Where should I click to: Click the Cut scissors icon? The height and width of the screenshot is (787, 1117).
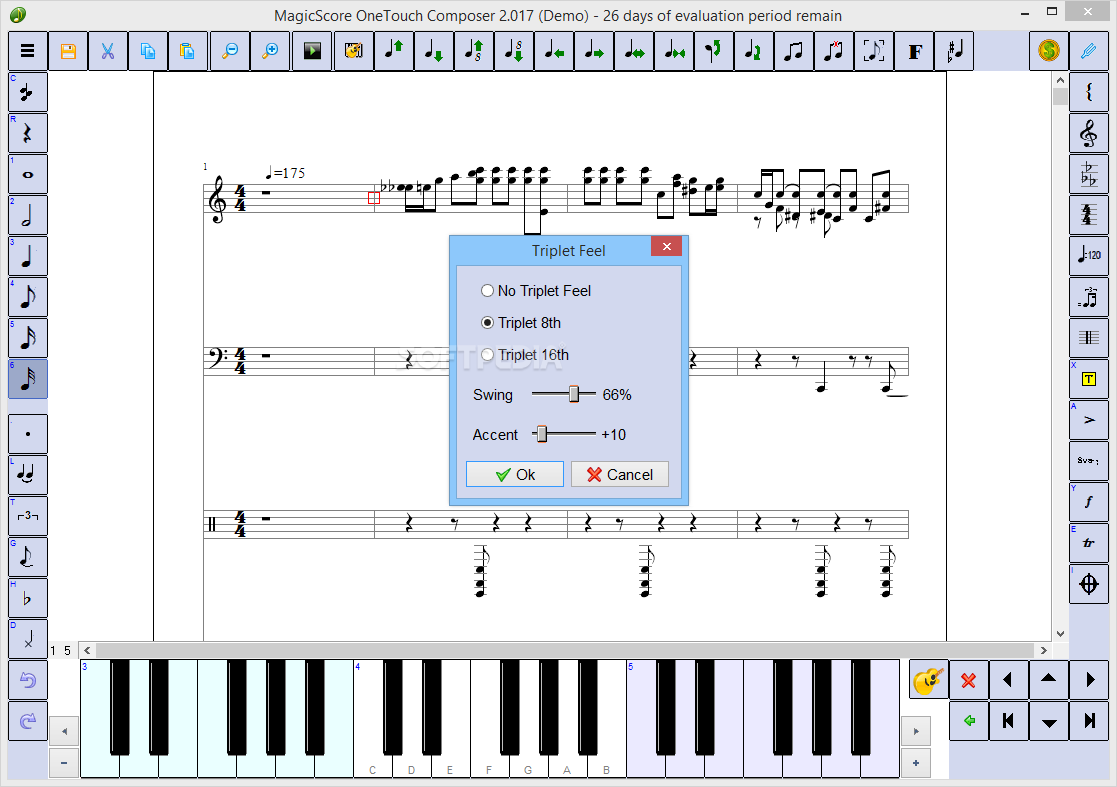click(108, 51)
